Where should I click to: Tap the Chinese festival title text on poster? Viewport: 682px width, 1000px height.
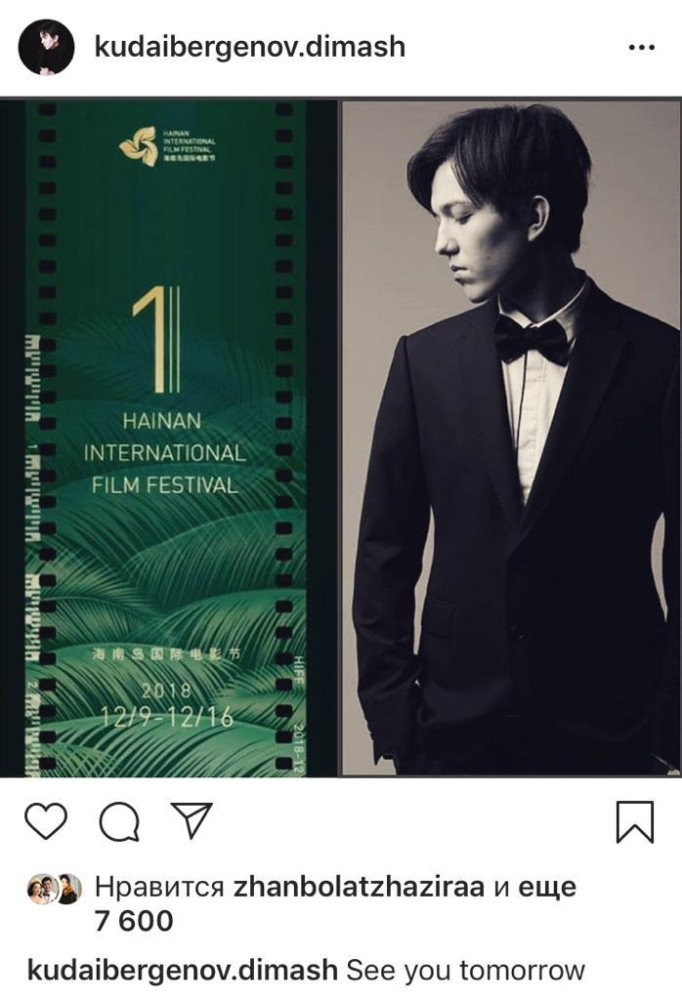167,654
